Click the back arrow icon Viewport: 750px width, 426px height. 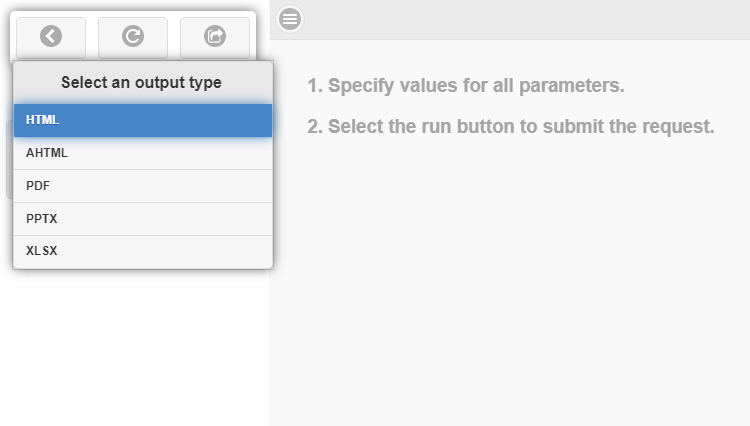point(51,37)
